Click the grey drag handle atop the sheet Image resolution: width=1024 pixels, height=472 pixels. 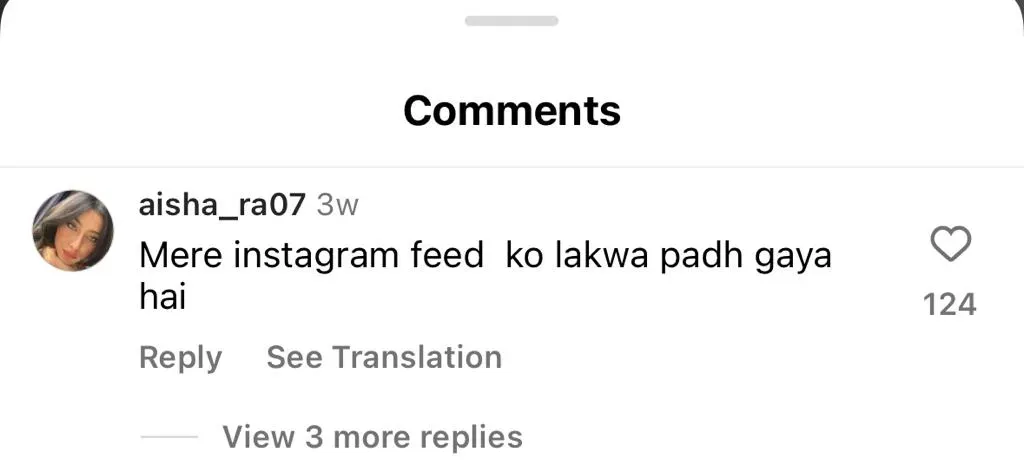pyautogui.click(x=512, y=21)
